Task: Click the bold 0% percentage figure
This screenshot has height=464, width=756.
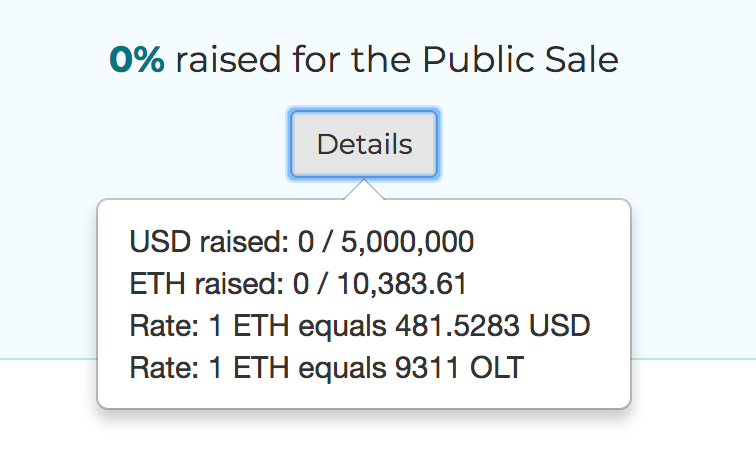Action: [x=137, y=61]
